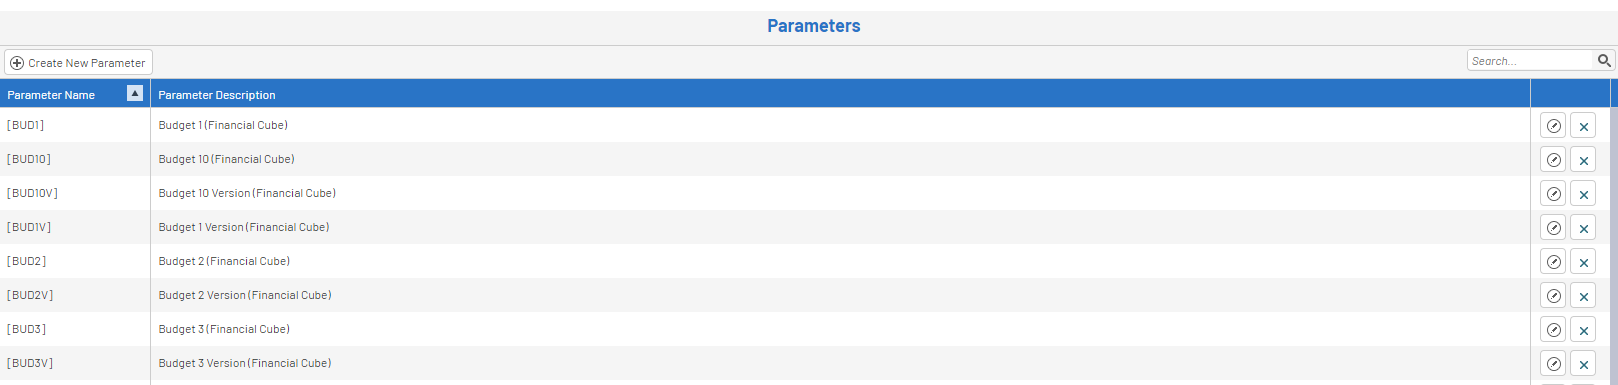Toggle sort arrow on Parameter Name
Viewport: 1618px width, 385px height.
[135, 93]
